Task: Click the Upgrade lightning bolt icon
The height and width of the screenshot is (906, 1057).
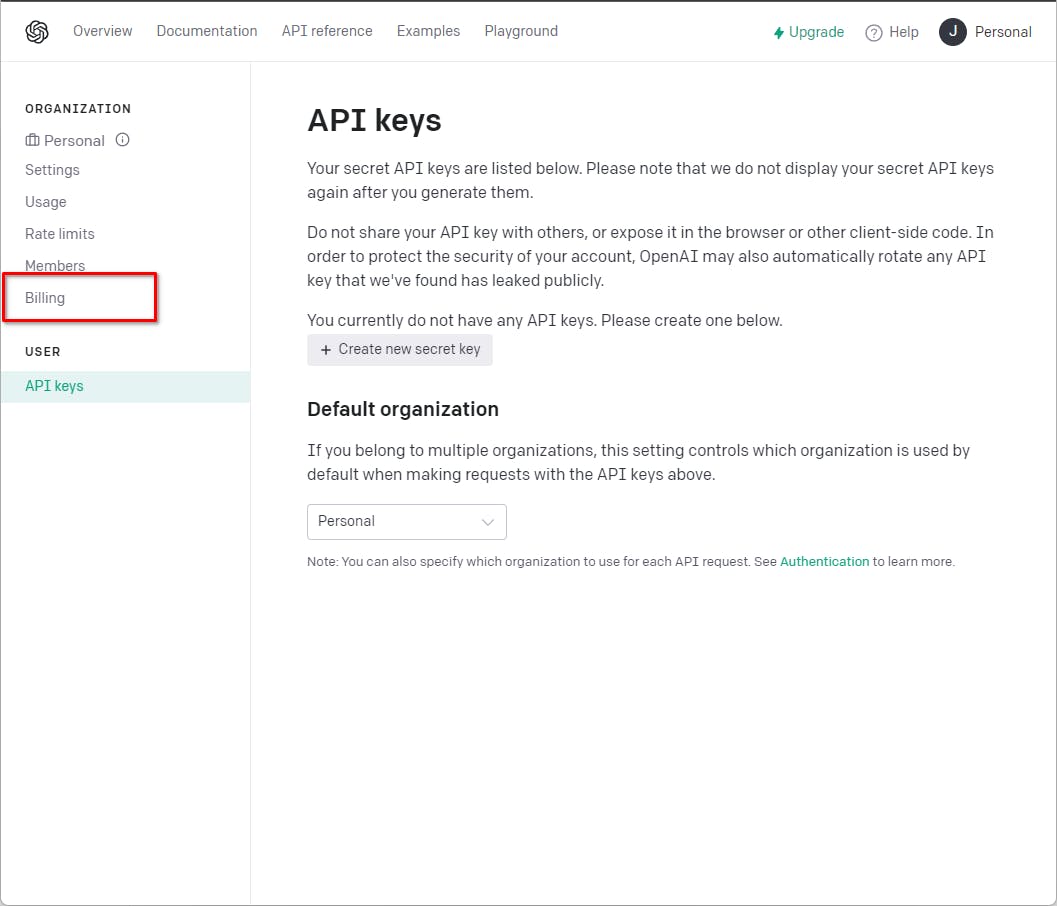Action: 779,32
